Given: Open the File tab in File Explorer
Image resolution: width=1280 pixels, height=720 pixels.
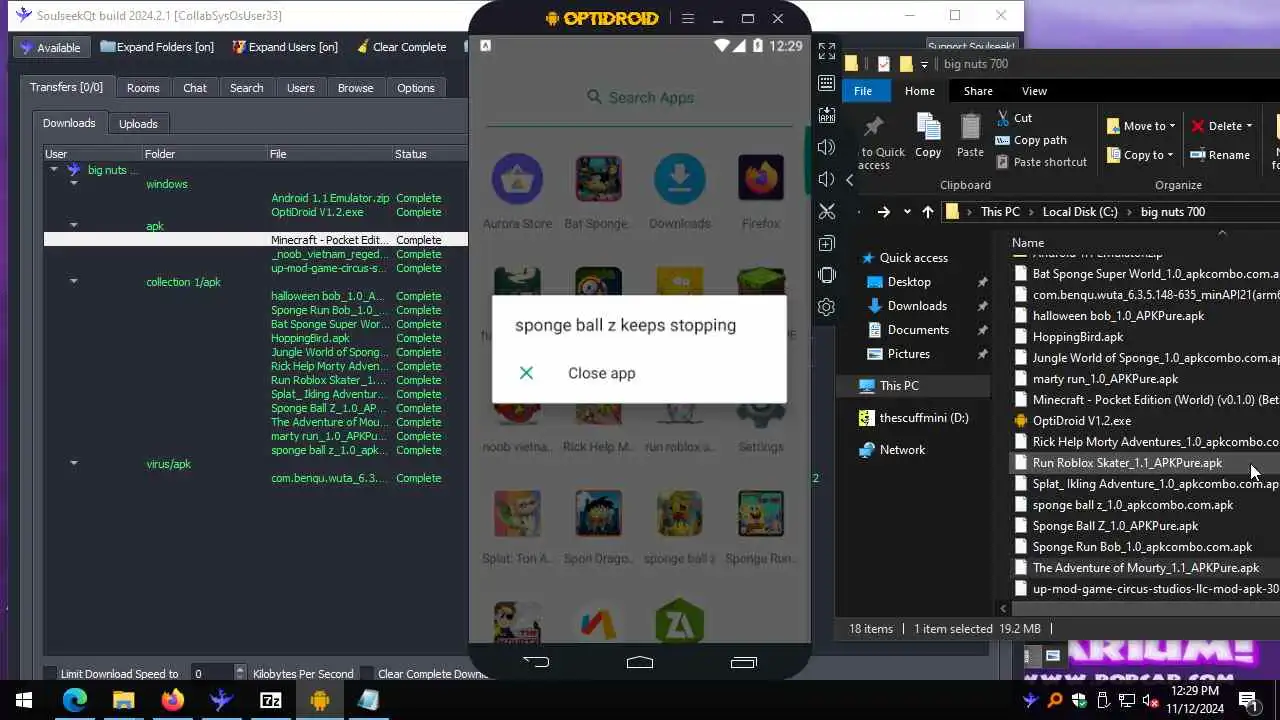Looking at the screenshot, I should pos(863,91).
